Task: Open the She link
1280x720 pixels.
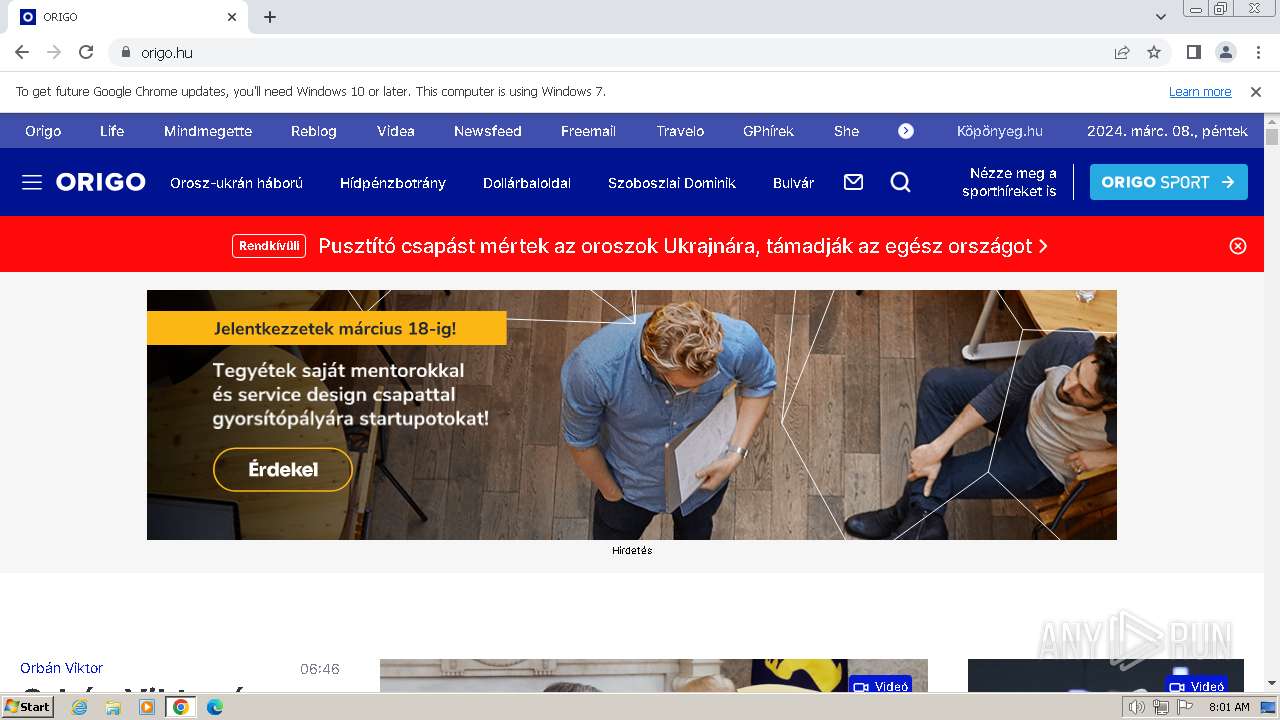Action: [846, 131]
